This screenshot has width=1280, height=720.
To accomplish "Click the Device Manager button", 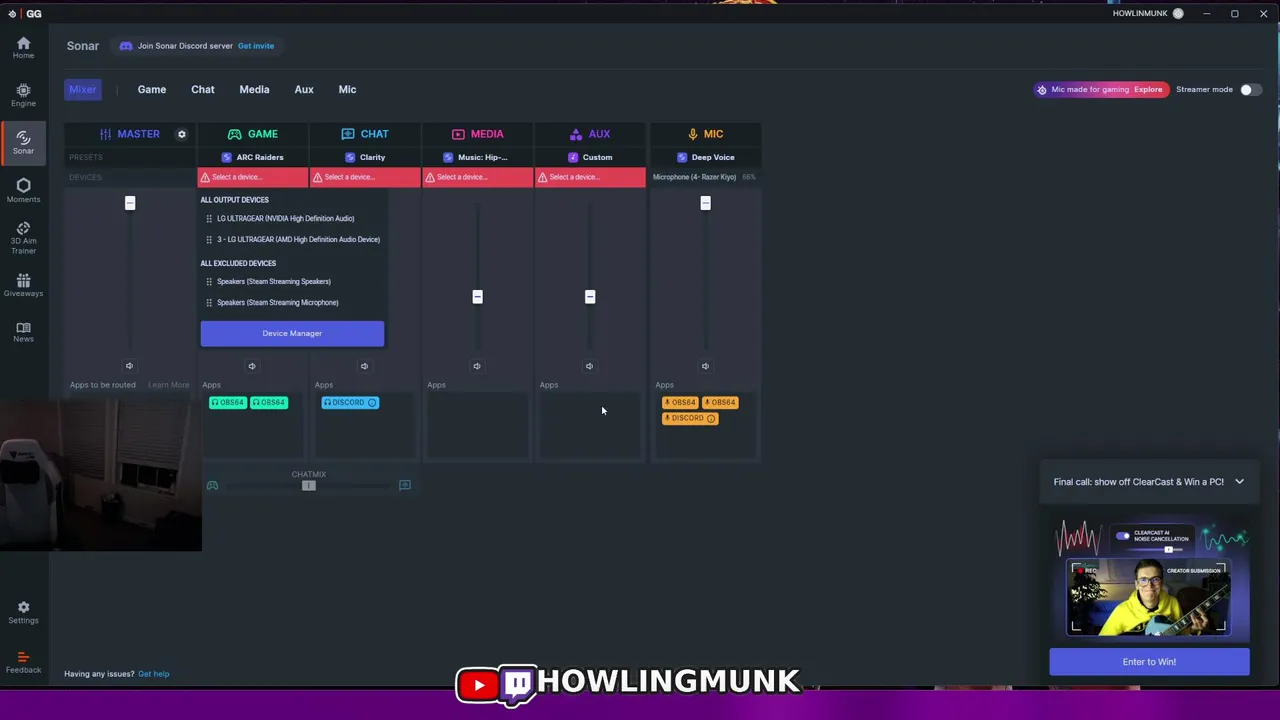I will point(292,333).
